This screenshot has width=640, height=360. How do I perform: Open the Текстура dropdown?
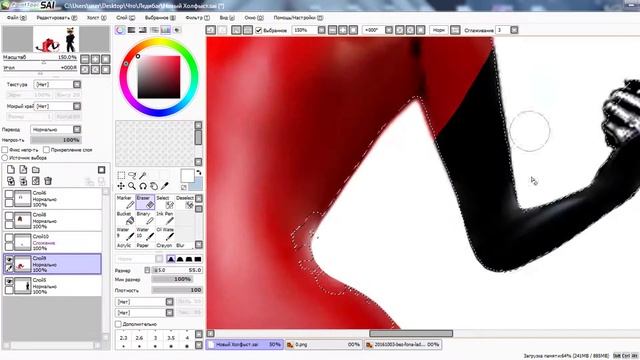pyautogui.click(x=77, y=84)
